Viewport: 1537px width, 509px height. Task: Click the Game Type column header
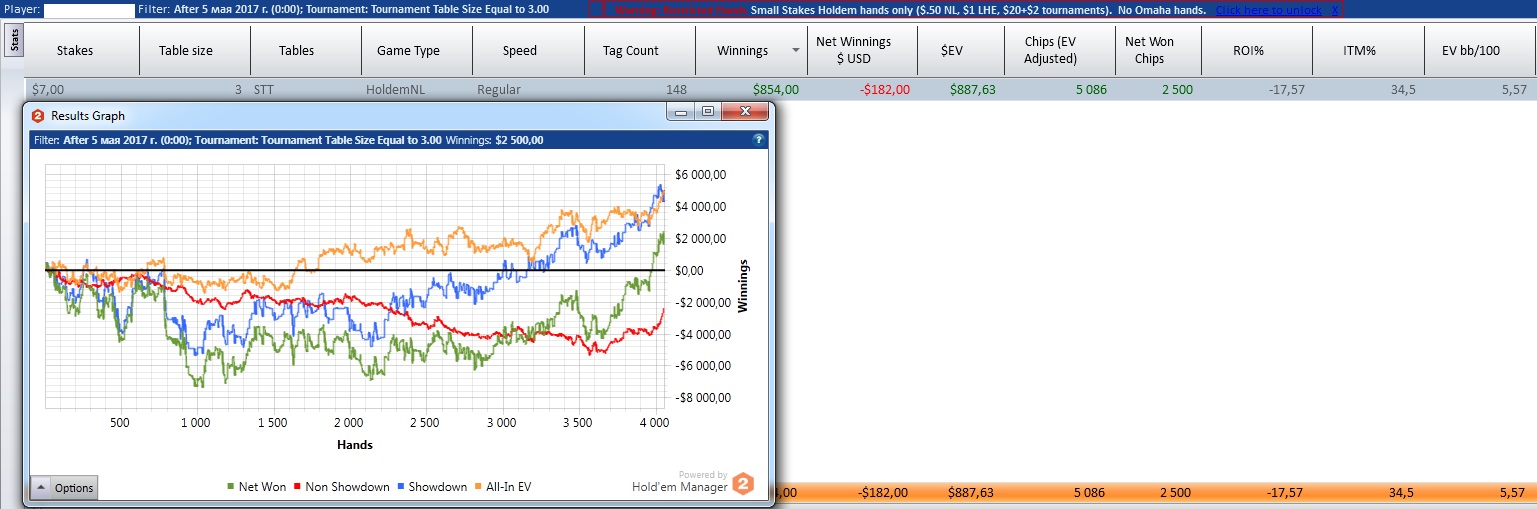408,50
